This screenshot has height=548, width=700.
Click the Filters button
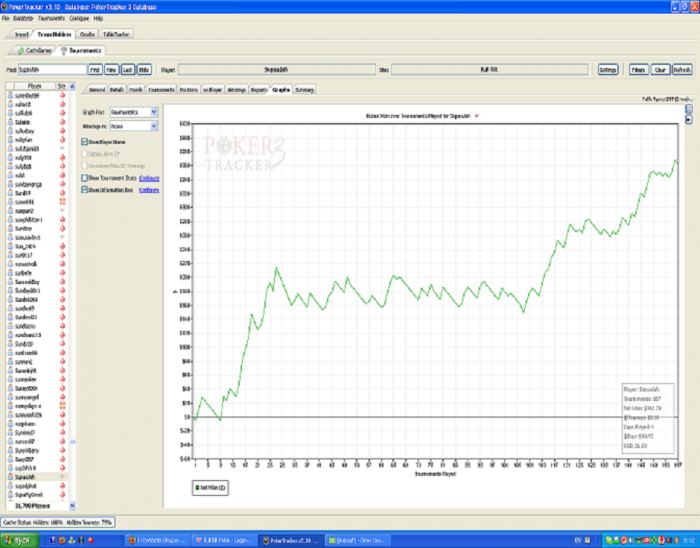click(x=638, y=70)
